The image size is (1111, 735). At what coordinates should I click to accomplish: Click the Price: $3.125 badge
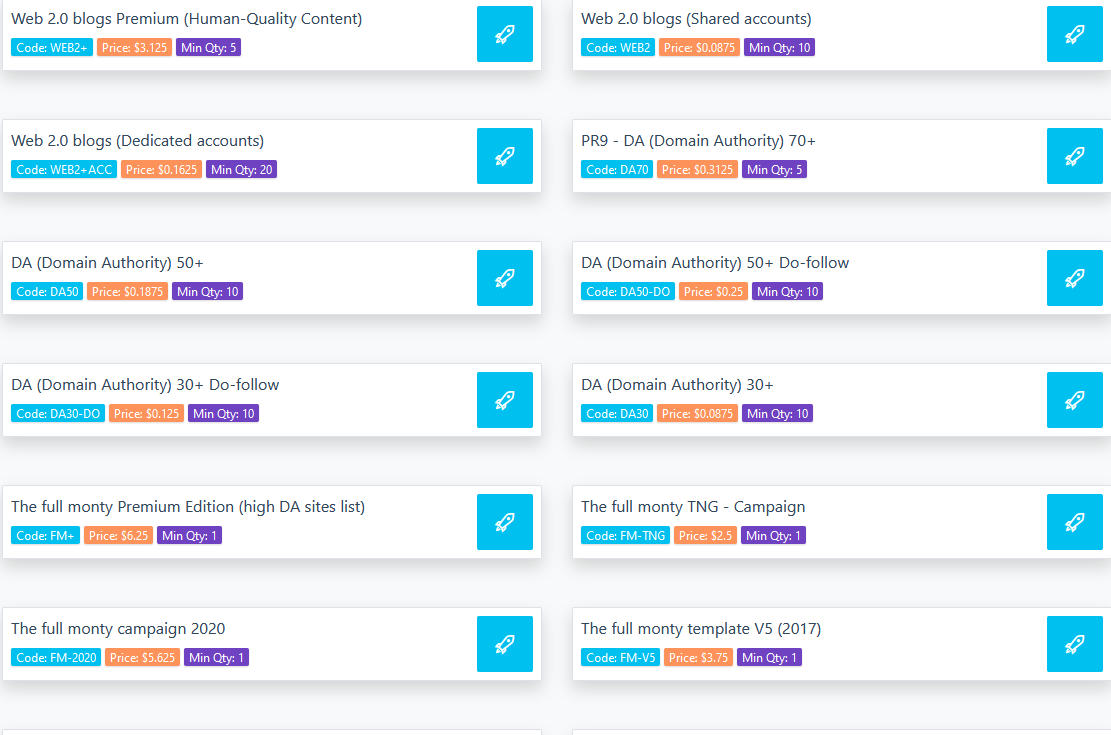coord(135,47)
